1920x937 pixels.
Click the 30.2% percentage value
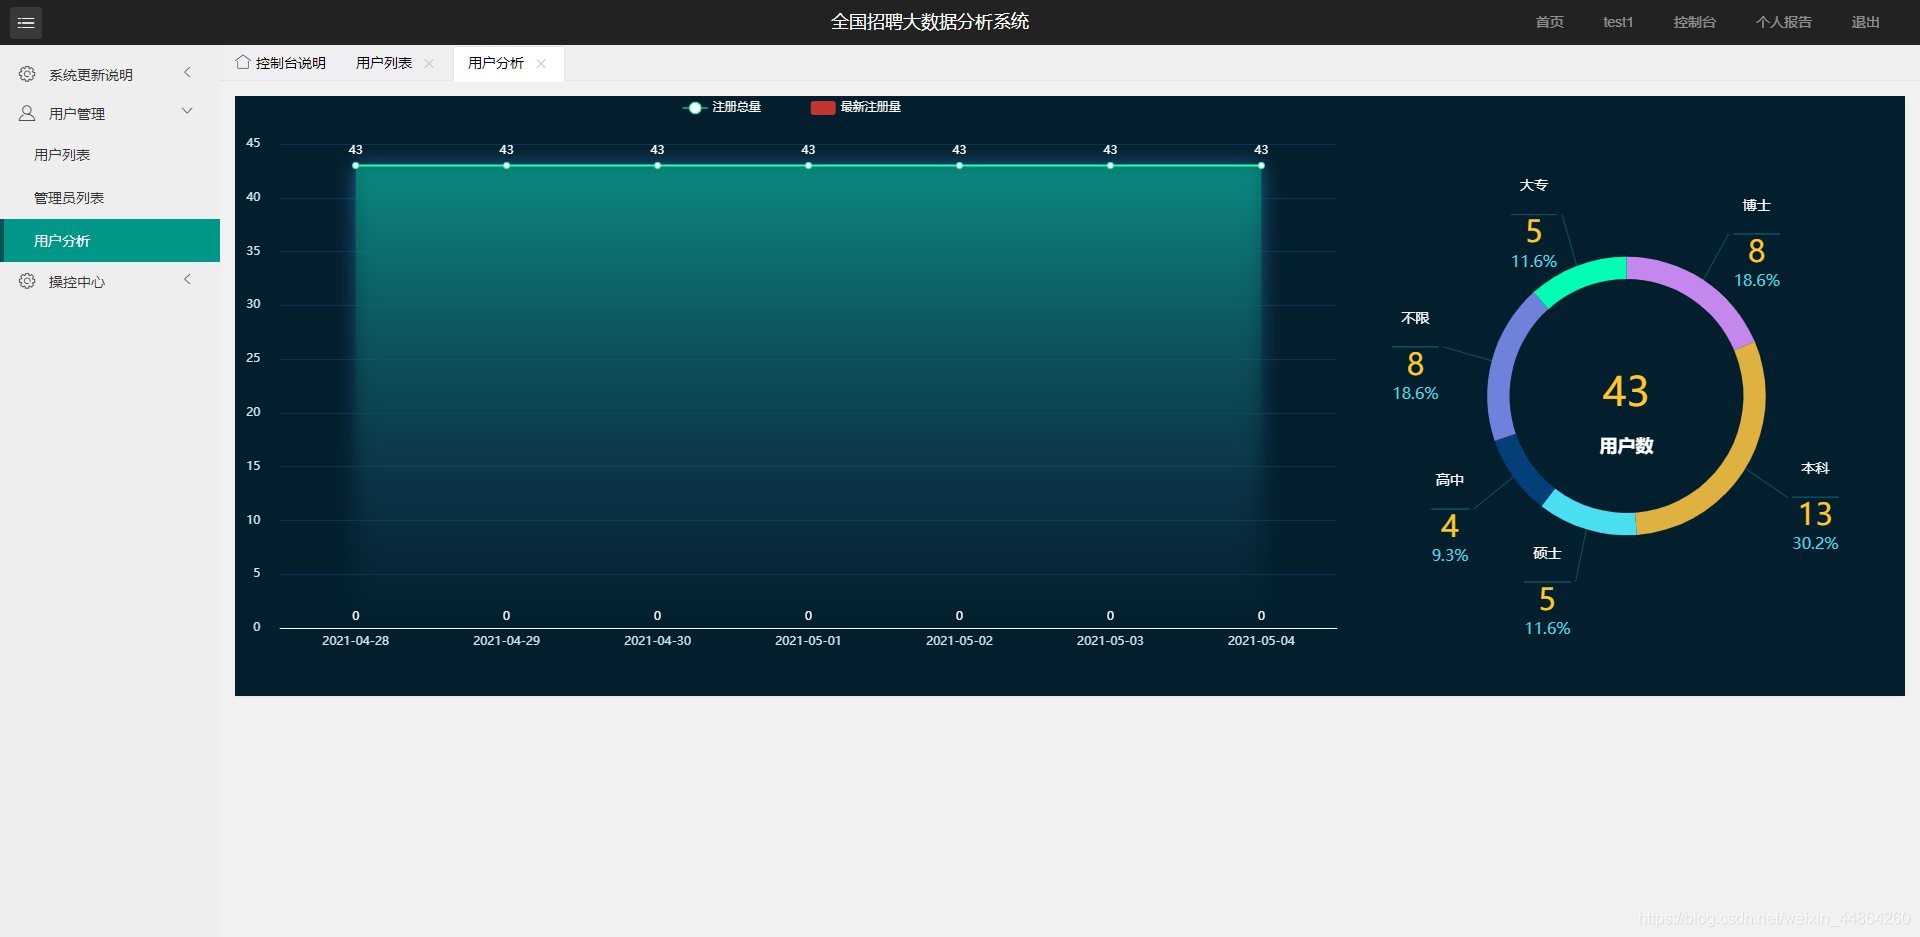click(1815, 543)
